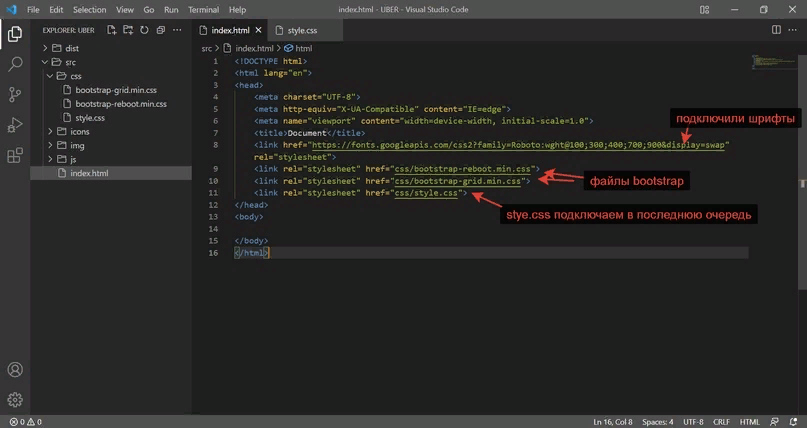Open Source Control view
Image resolution: width=807 pixels, height=428 pixels.
[x=15, y=94]
